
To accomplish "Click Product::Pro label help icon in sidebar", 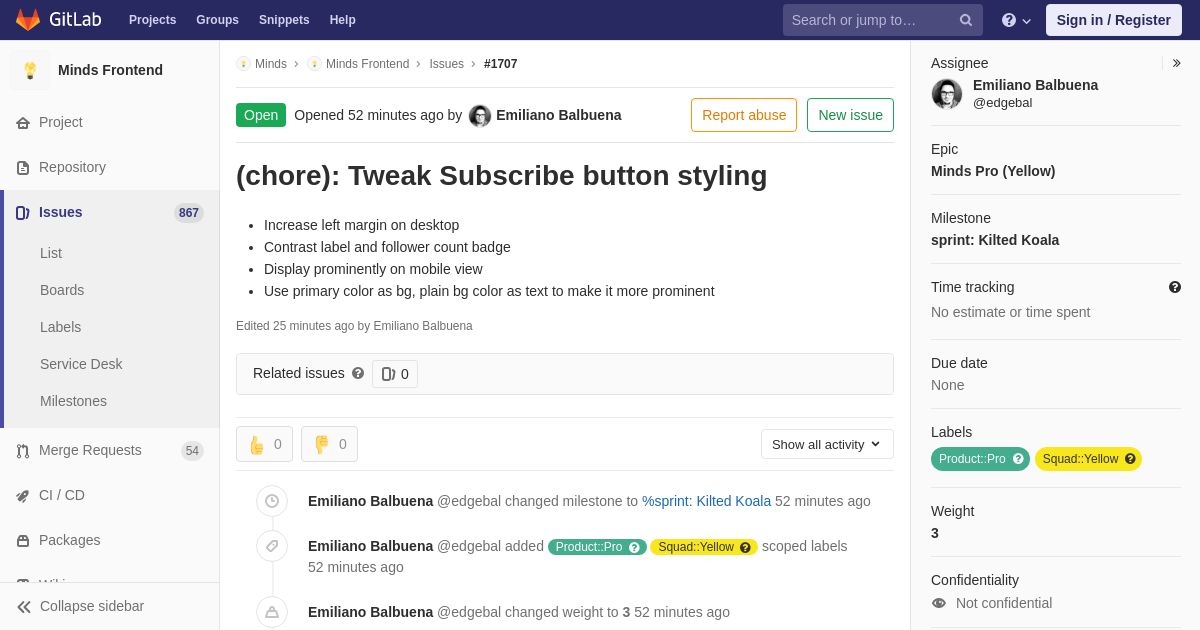I will coord(1018,459).
